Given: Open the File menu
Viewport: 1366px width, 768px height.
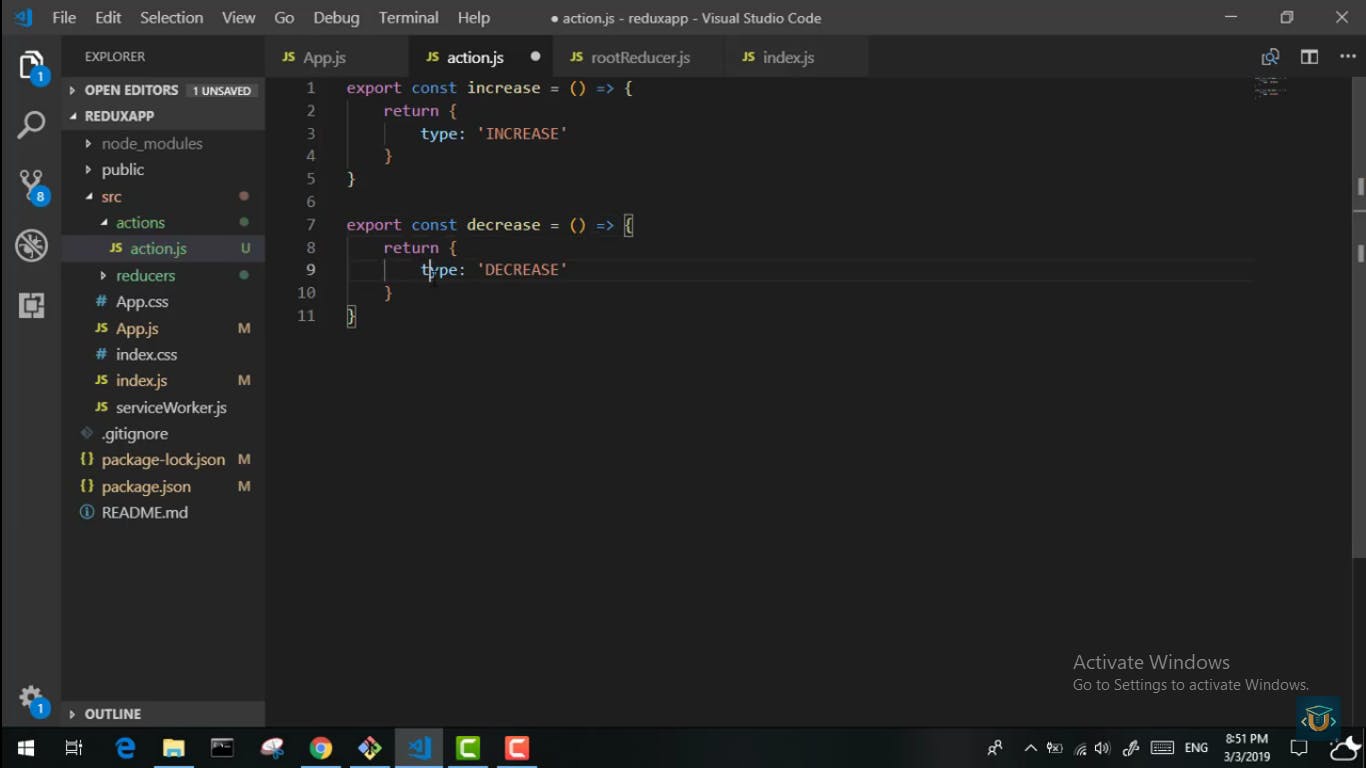Looking at the screenshot, I should pos(64,18).
